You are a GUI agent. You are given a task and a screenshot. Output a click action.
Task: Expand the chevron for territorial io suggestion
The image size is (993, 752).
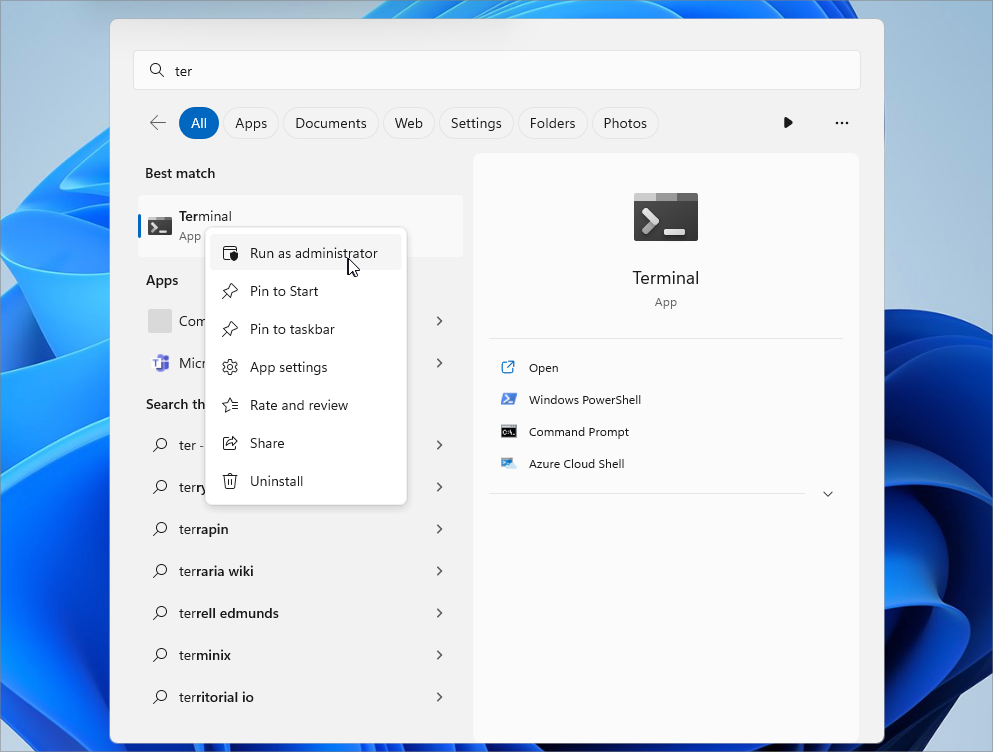(439, 697)
